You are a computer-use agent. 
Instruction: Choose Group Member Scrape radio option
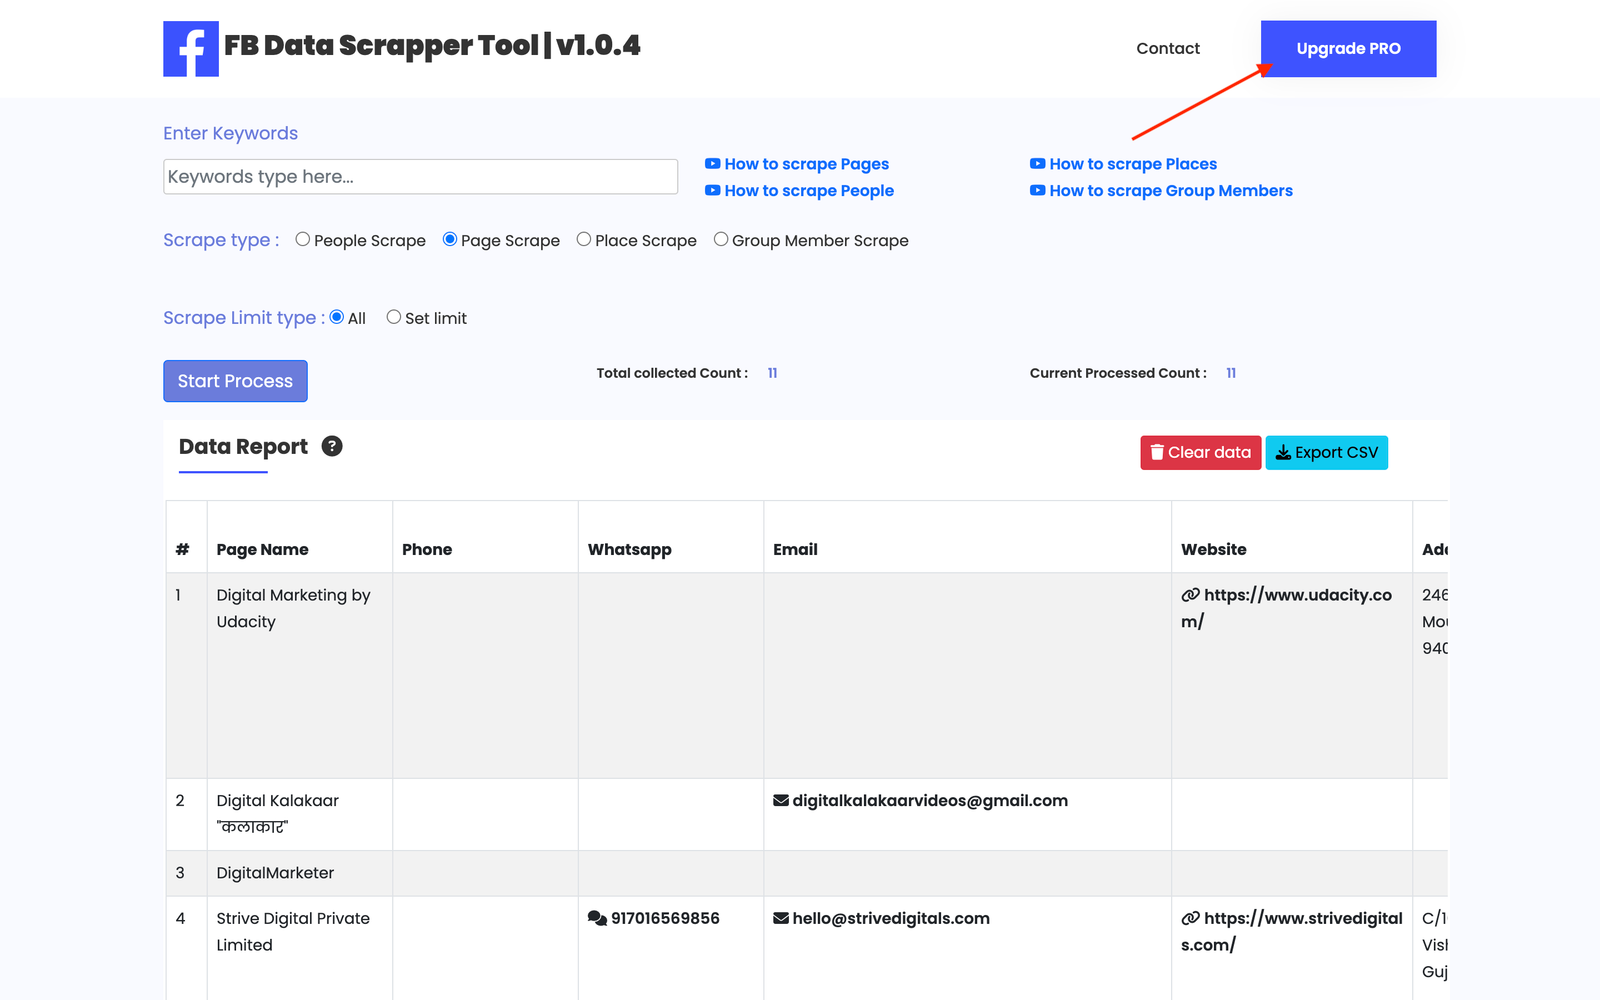click(x=721, y=239)
